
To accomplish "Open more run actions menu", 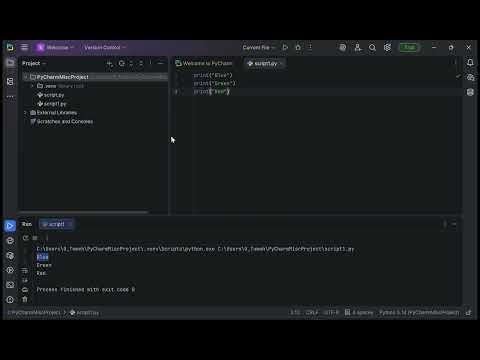I will (x=310, y=47).
